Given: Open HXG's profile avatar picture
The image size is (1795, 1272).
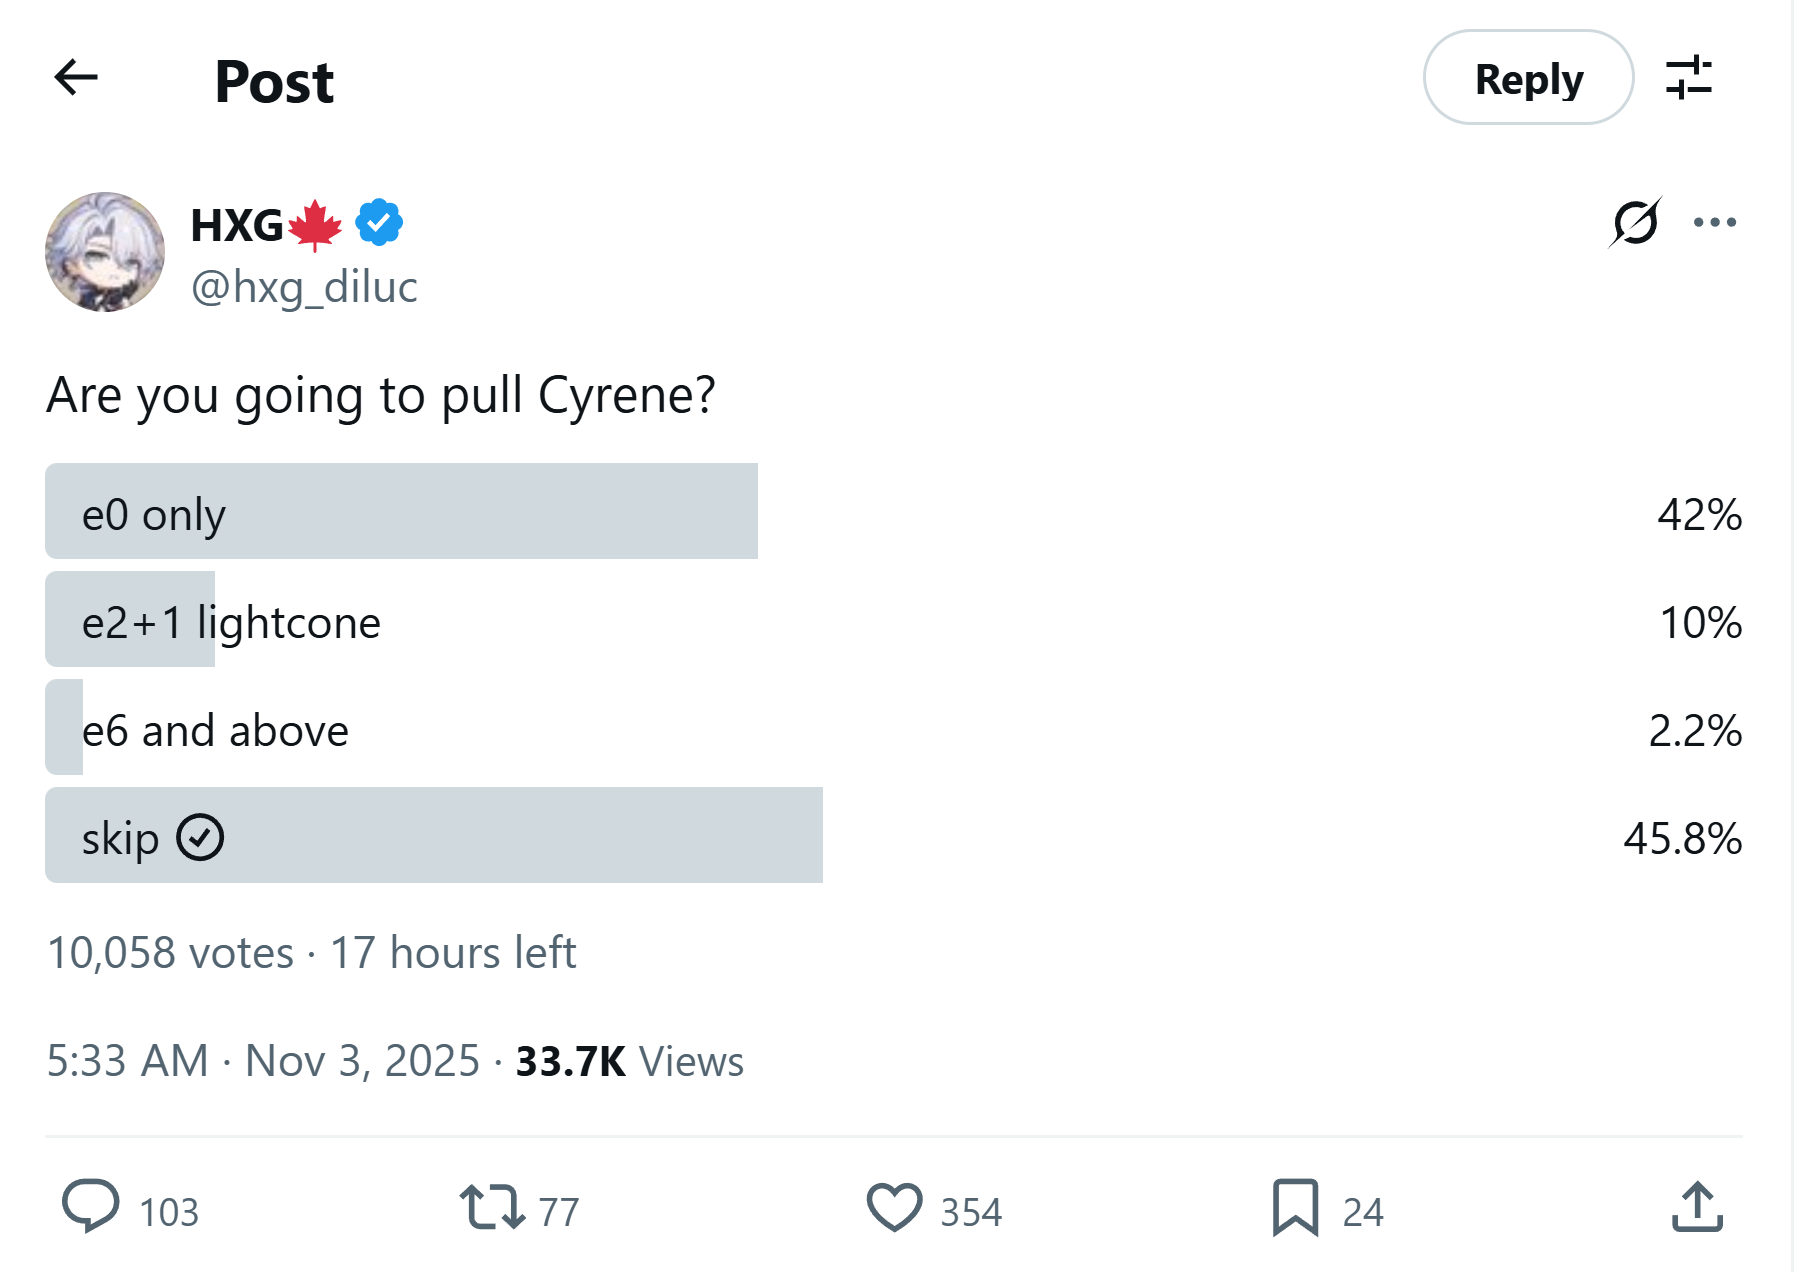Looking at the screenshot, I should [x=105, y=252].
